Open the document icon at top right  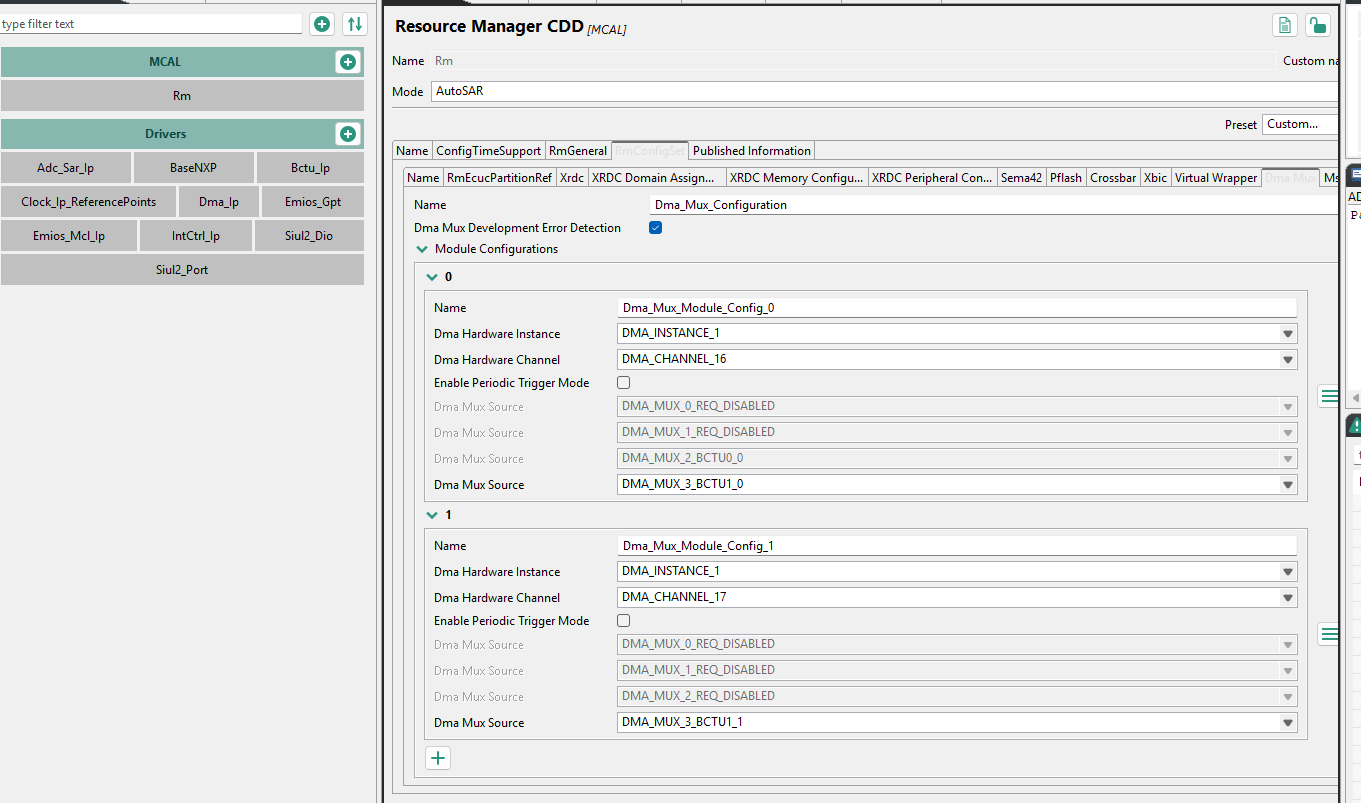click(x=1285, y=26)
